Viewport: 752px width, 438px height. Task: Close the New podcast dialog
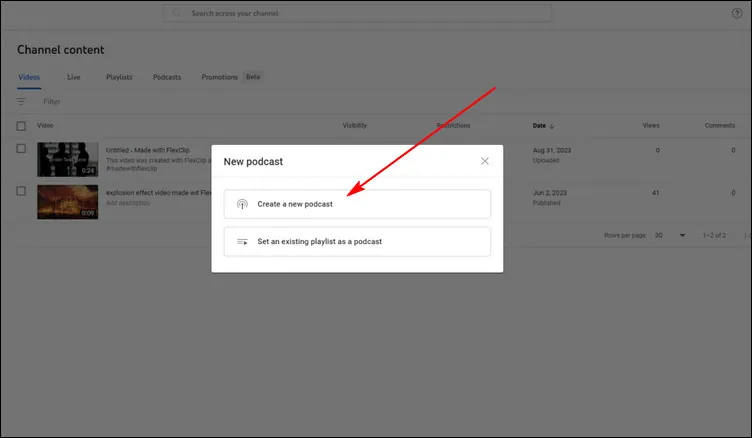[x=485, y=161]
